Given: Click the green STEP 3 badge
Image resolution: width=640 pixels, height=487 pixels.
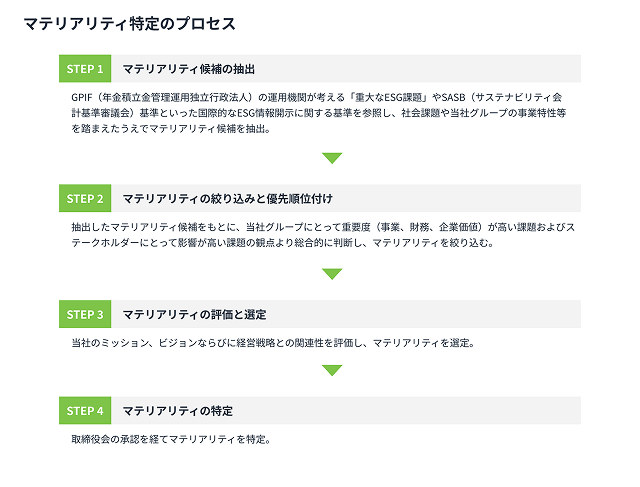Looking at the screenshot, I should (x=85, y=314).
